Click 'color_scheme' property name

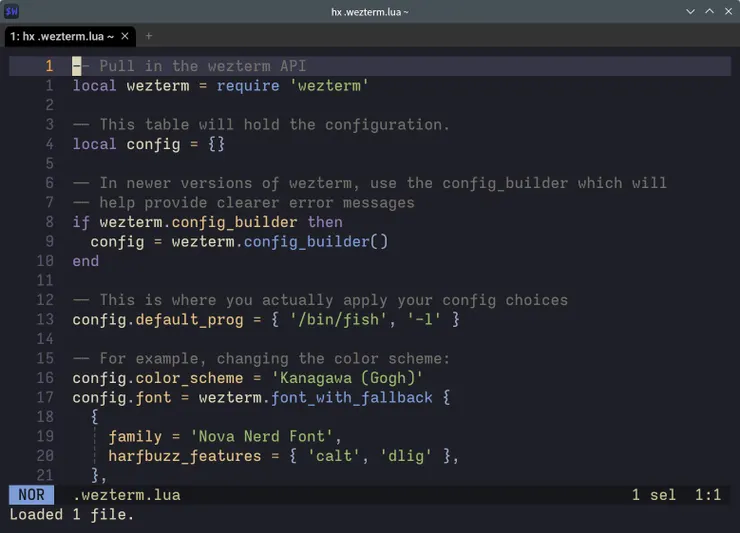pyautogui.click(x=189, y=378)
